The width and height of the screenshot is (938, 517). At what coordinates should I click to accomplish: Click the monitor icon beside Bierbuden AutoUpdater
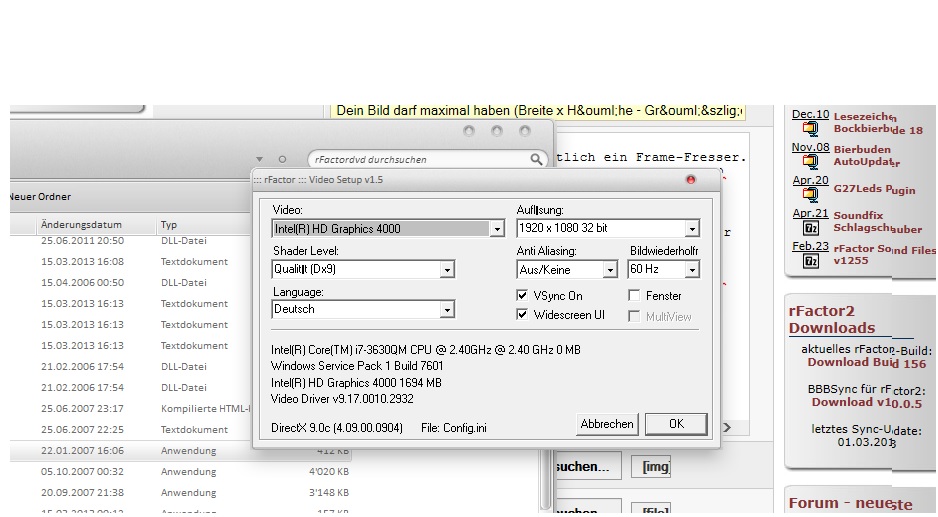(811, 162)
